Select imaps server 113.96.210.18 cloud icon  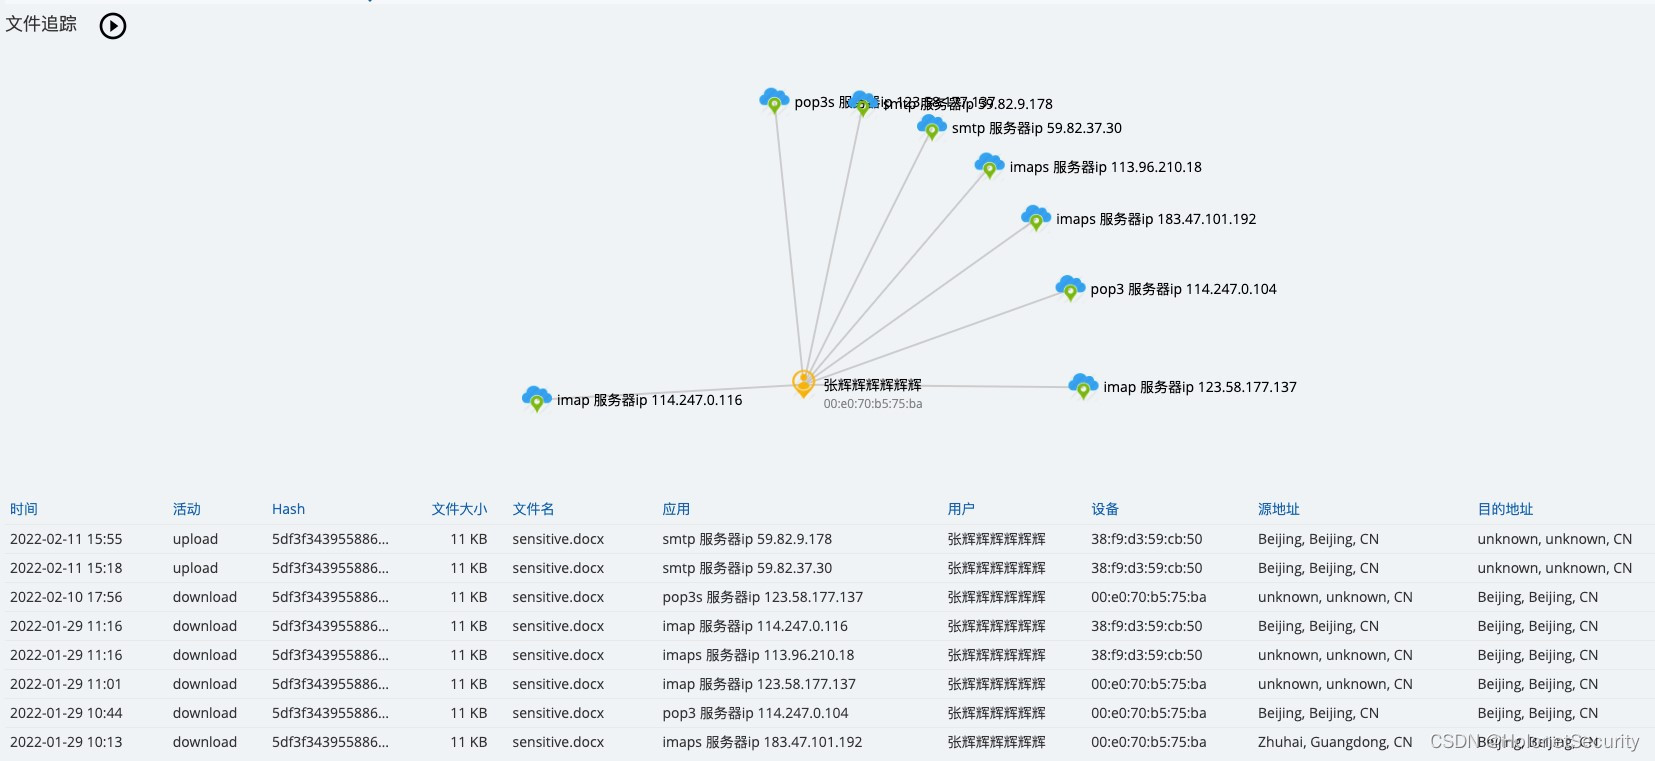click(989, 166)
